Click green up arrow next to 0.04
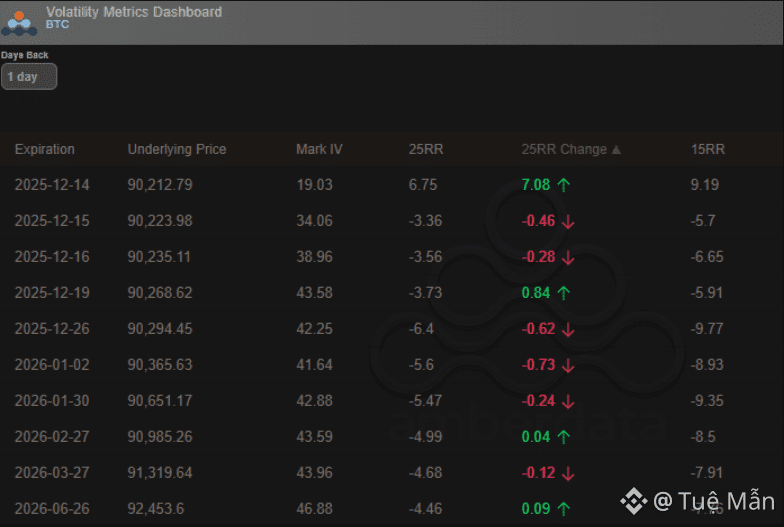 point(564,437)
